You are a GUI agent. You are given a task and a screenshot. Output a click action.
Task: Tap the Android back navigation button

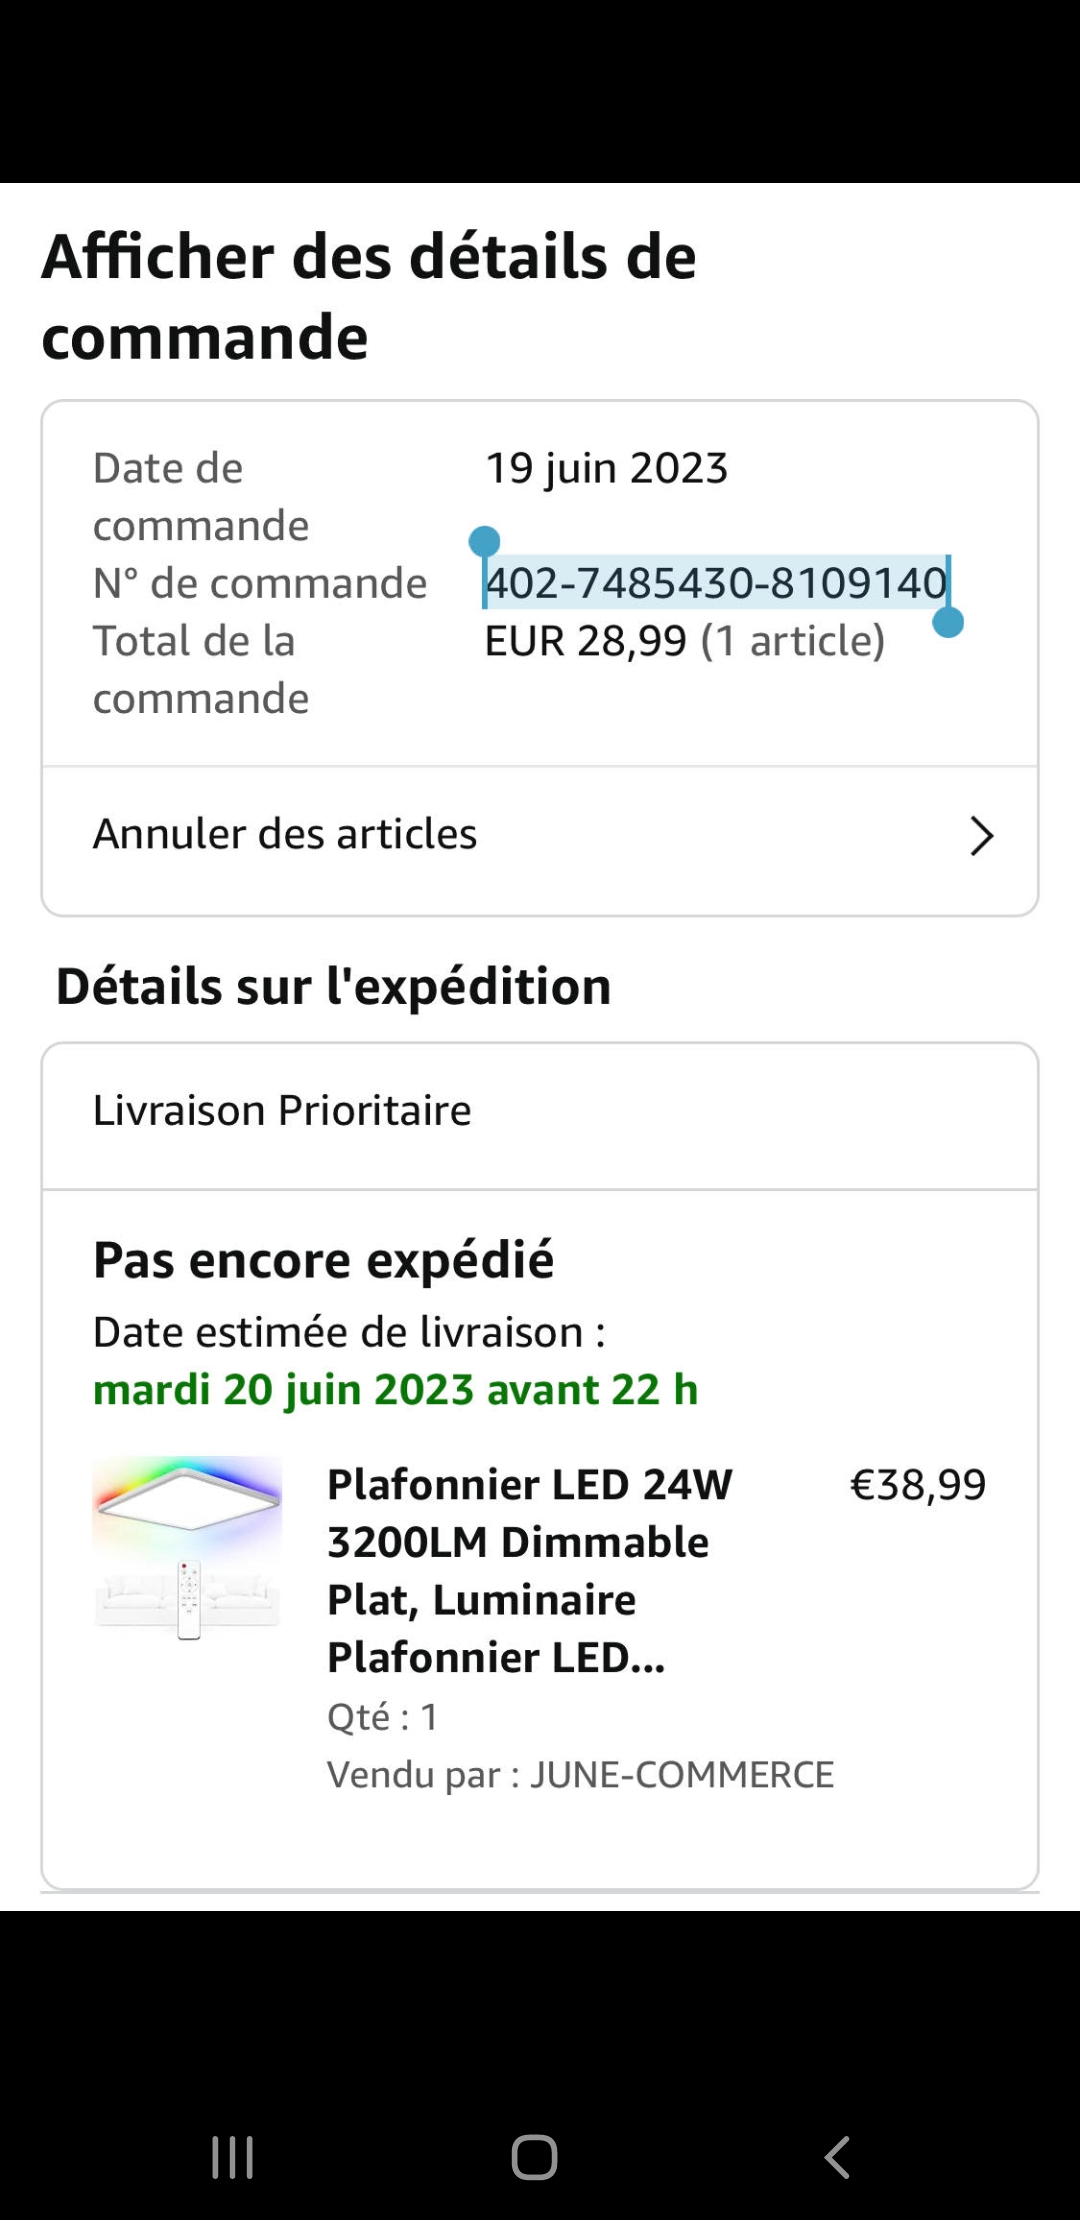837,2157
